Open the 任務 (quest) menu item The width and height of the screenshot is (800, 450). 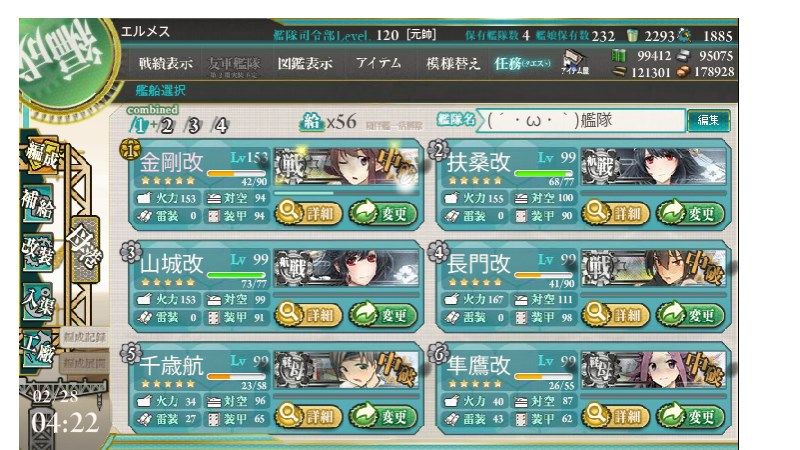pyautogui.click(x=521, y=64)
